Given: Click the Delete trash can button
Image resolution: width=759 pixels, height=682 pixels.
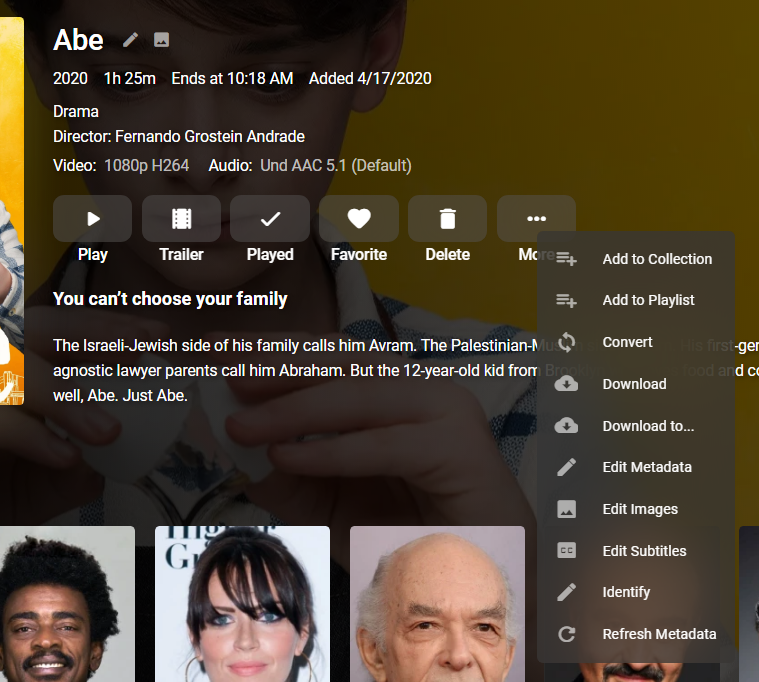Looking at the screenshot, I should pos(448,219).
